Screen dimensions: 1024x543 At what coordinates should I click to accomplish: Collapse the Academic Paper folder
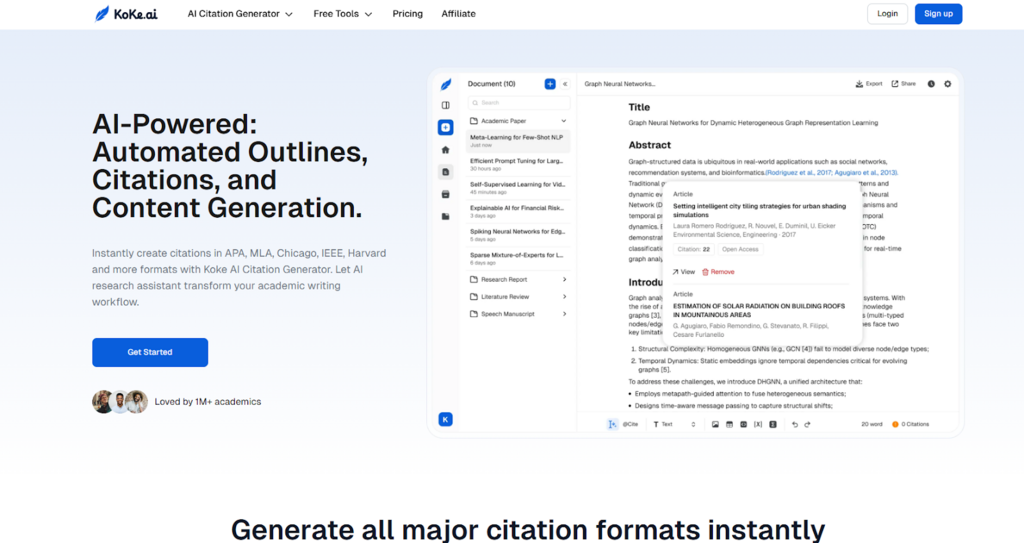[x=519, y=121]
